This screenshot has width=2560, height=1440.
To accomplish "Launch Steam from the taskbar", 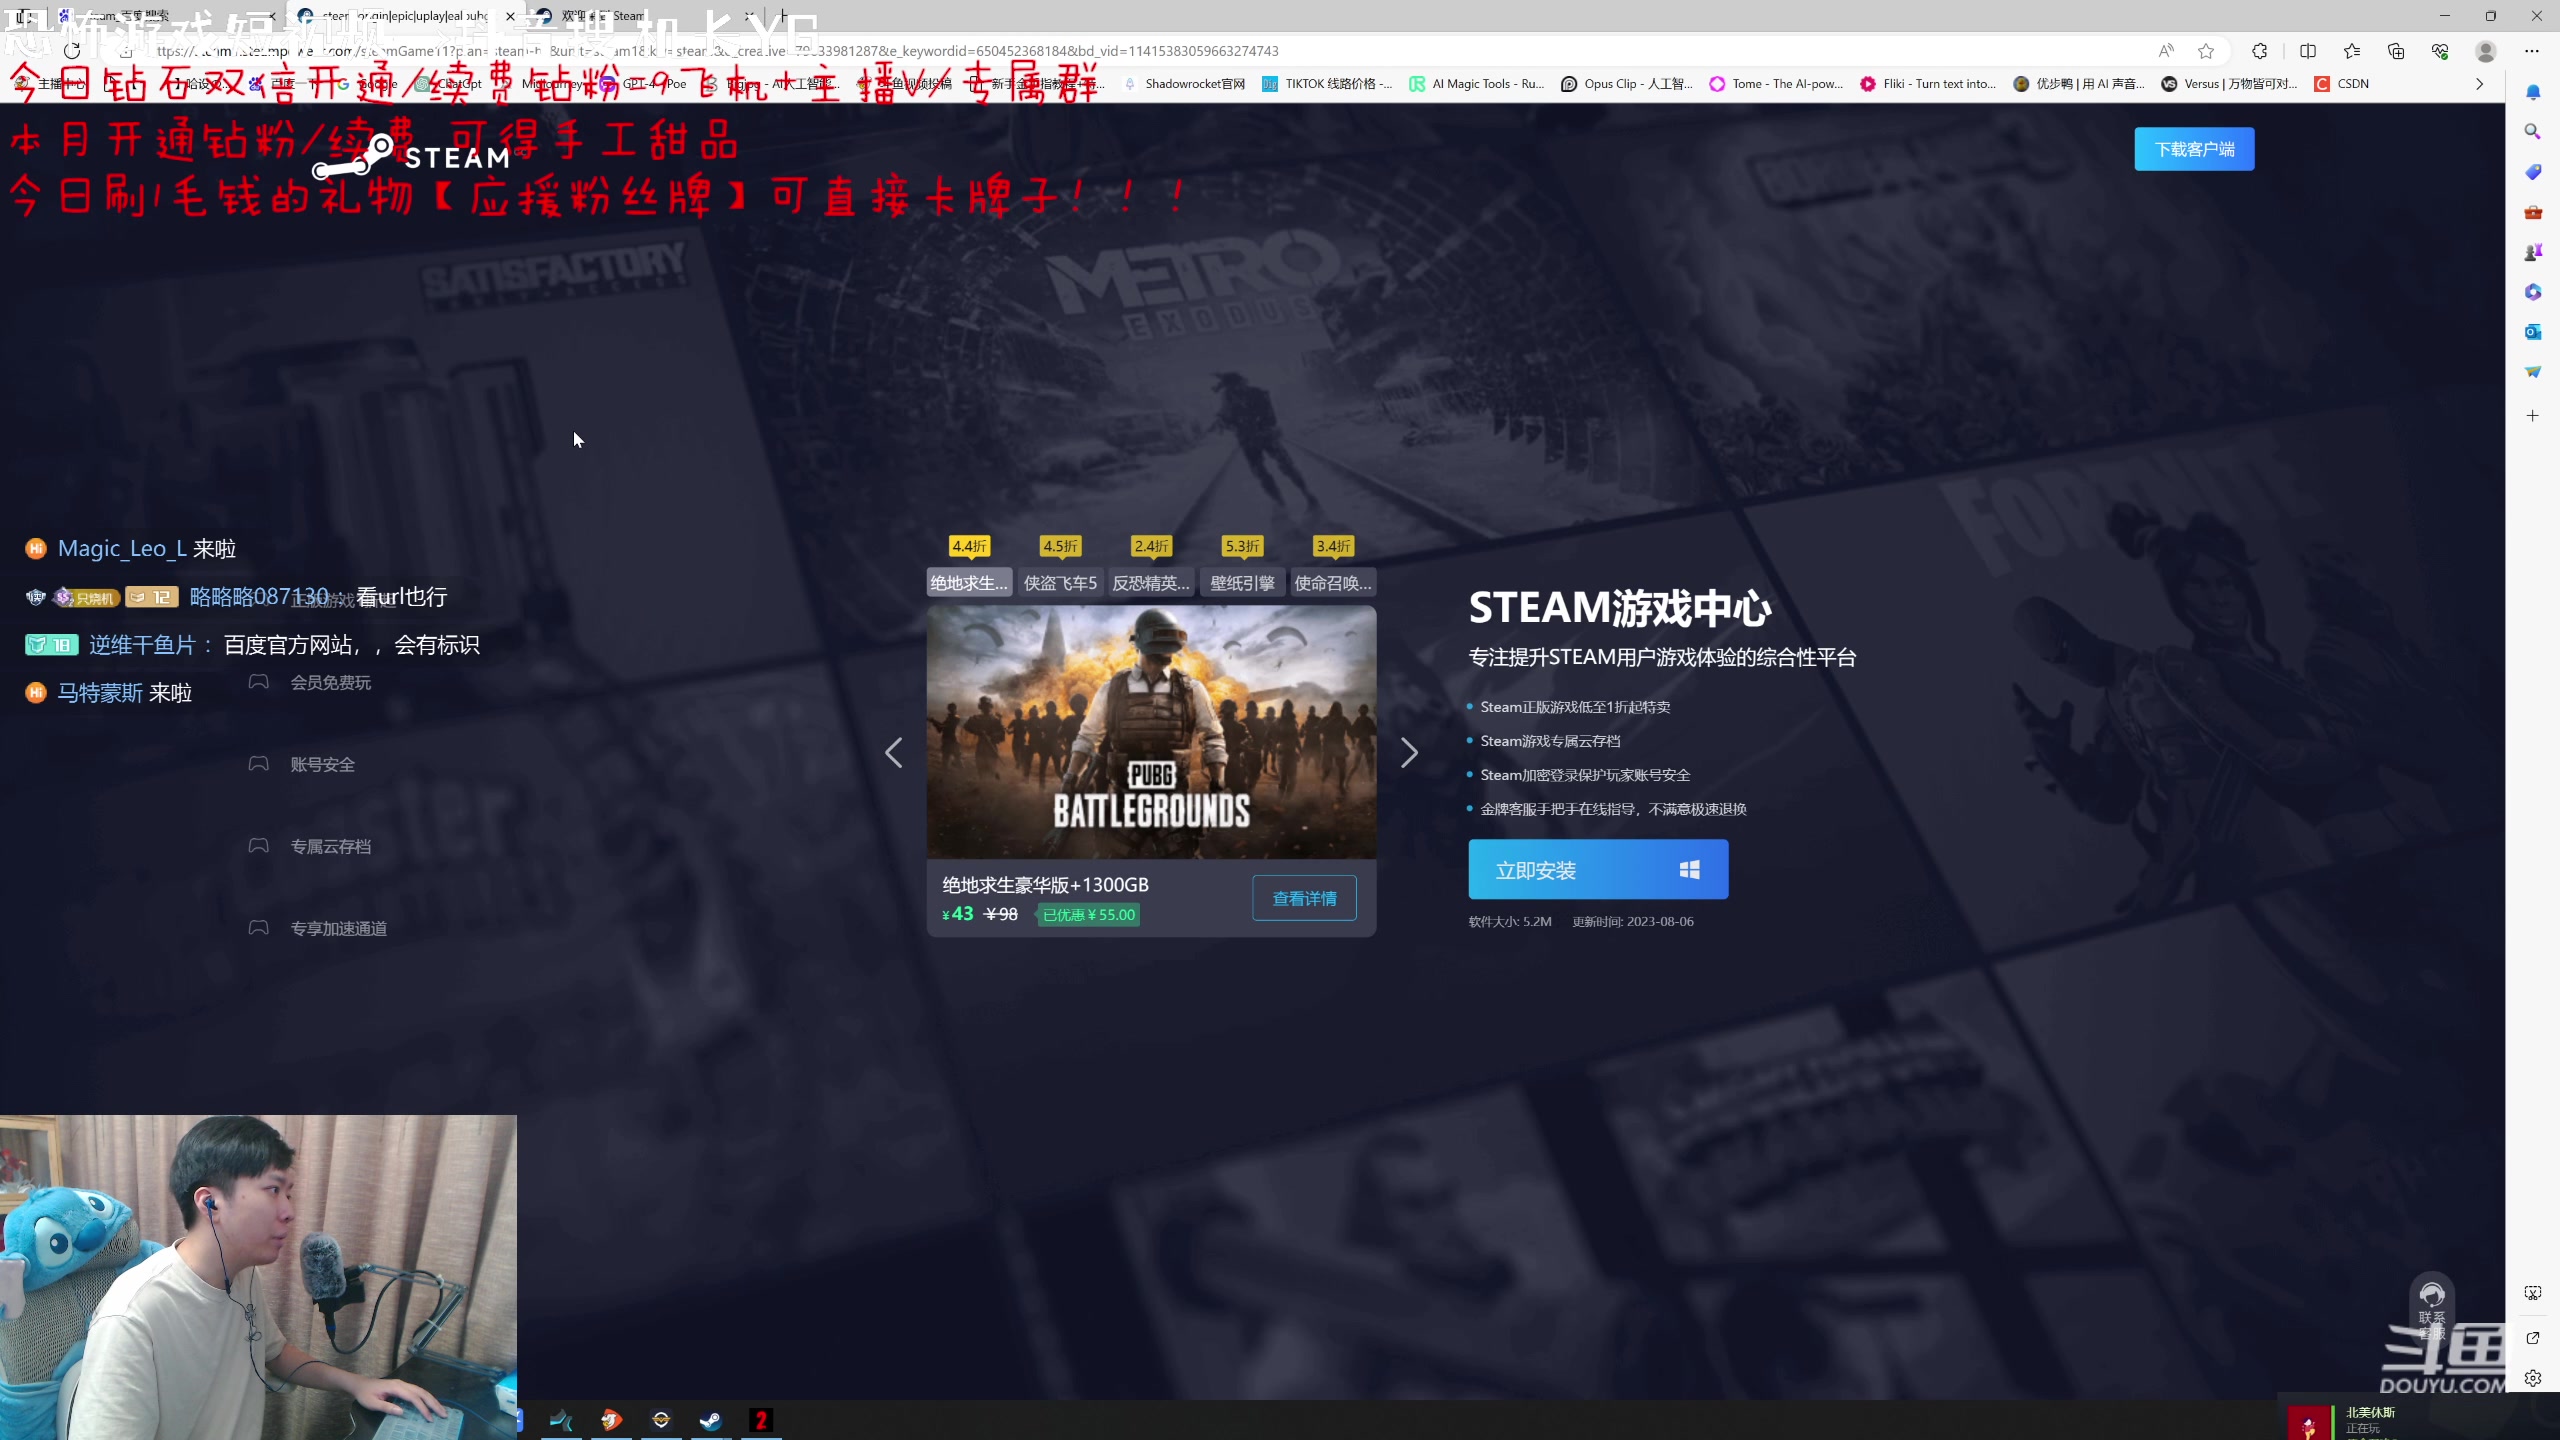I will 712,1419.
